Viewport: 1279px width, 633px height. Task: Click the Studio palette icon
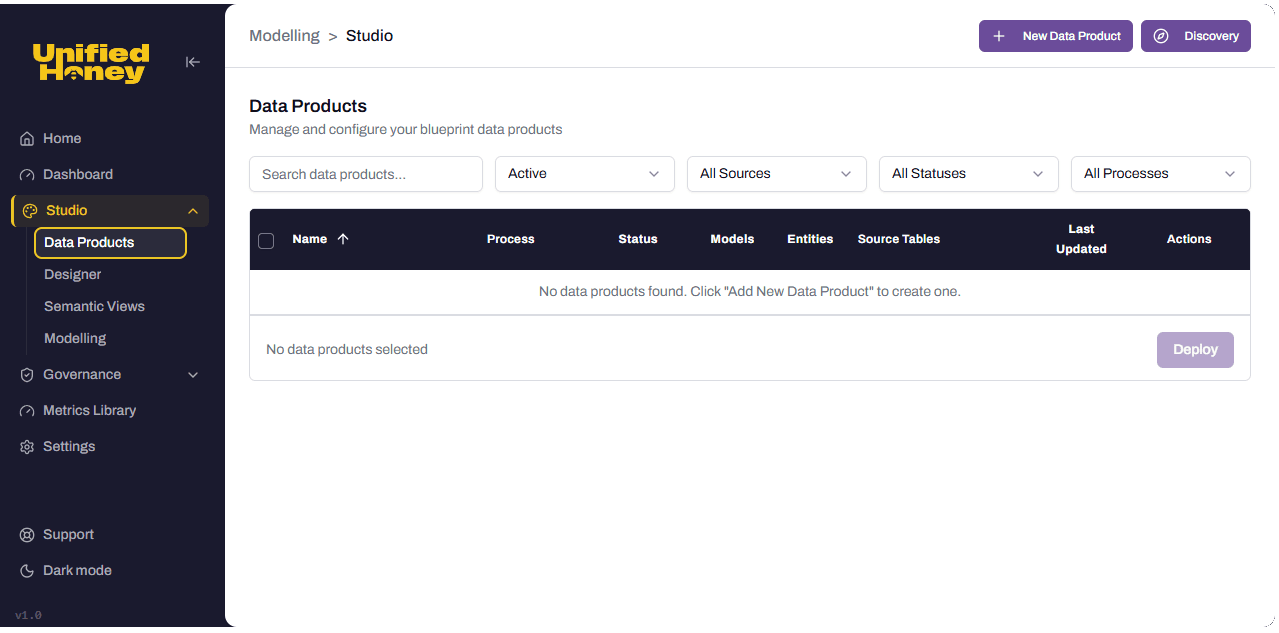[x=30, y=211]
